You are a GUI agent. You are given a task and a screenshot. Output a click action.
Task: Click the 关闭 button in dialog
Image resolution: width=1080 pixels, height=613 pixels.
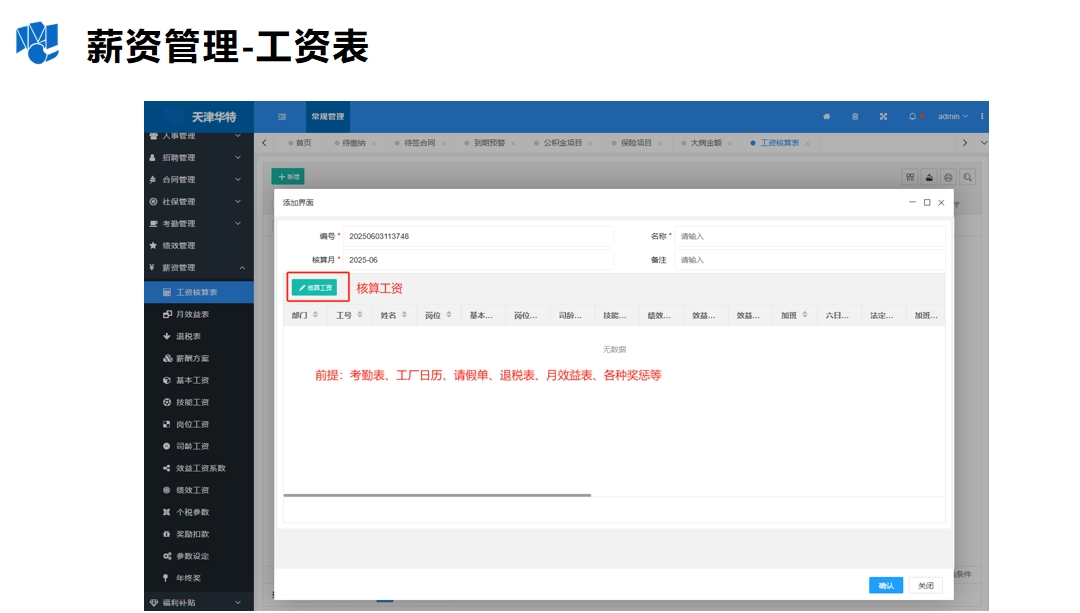(926, 585)
